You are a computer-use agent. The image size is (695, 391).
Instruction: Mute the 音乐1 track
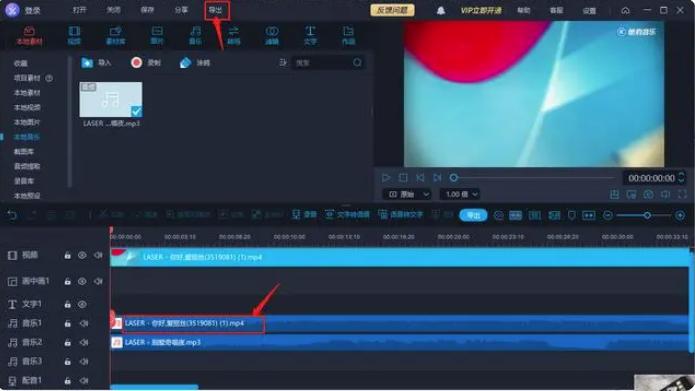[x=84, y=324]
